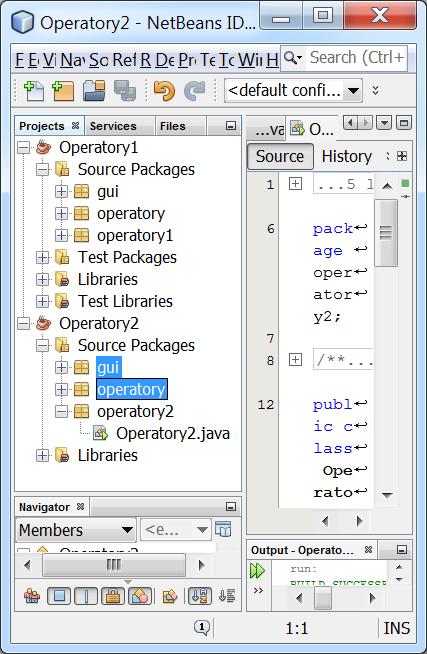The width and height of the screenshot is (427, 654).
Task: Click the Navigator horizontal scrollbar thumb
Action: pyautogui.click(x=114, y=565)
